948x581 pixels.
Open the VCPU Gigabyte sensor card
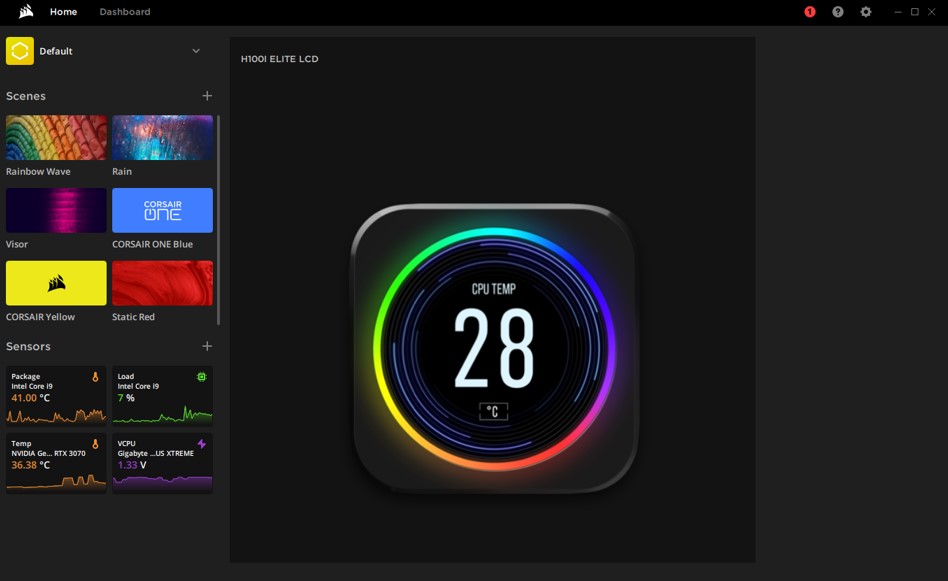pyautogui.click(x=162, y=463)
